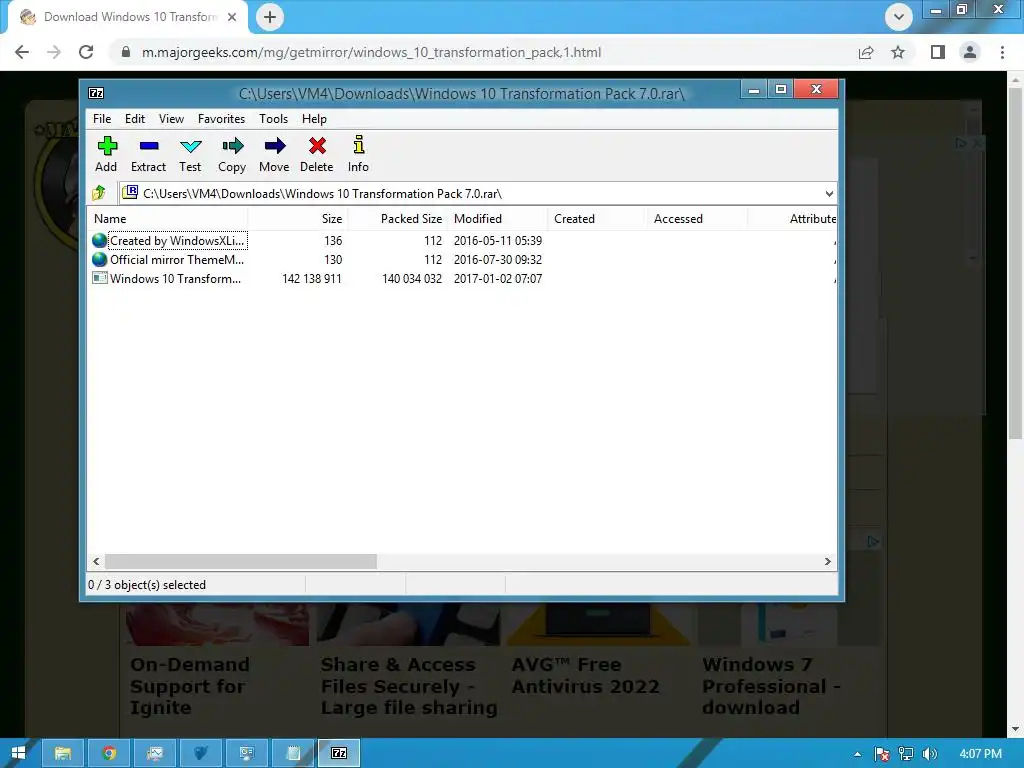Open Chrome side panel icon

(x=938, y=52)
